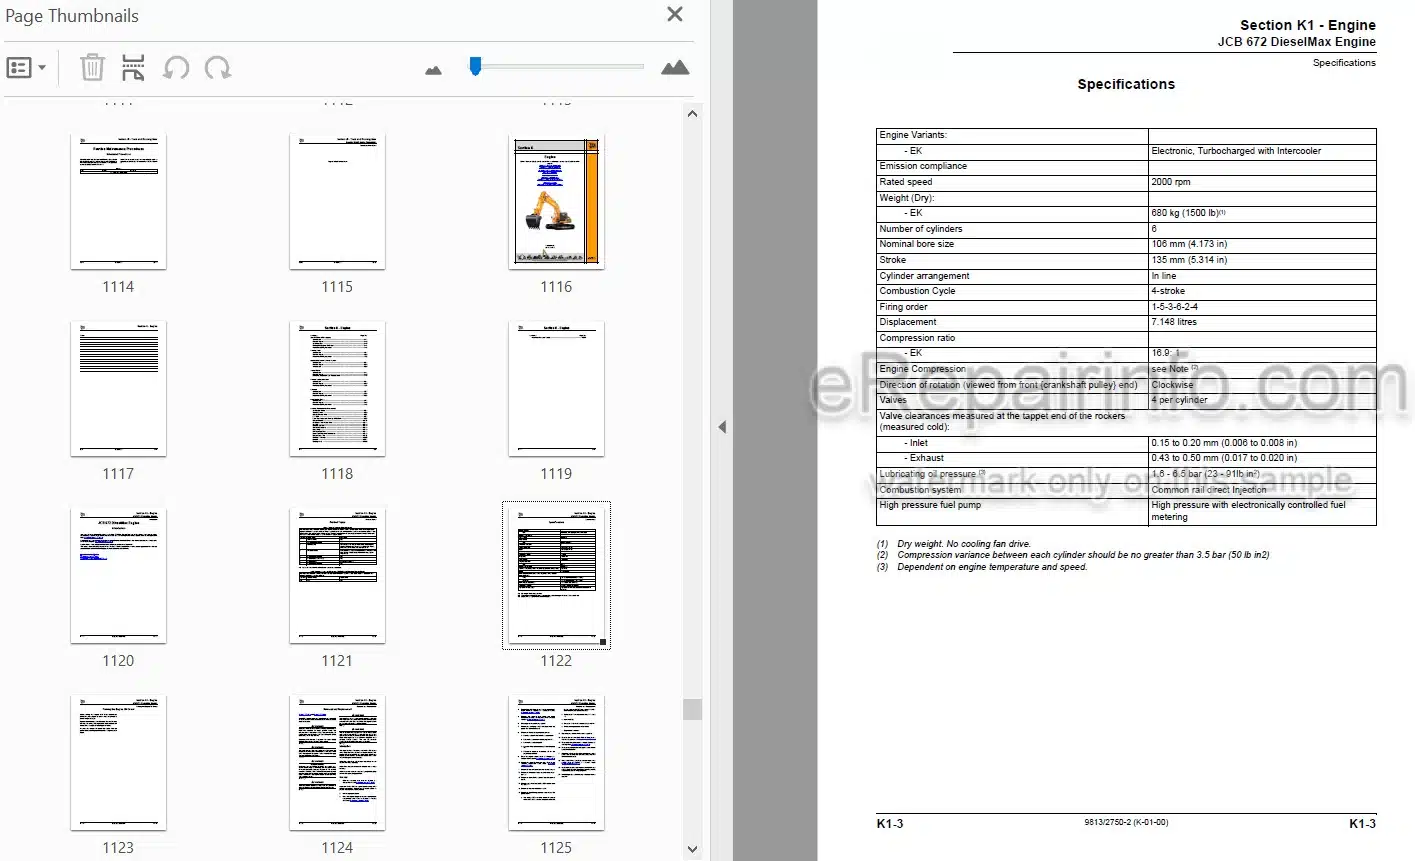Select page 1125 thumbnail

click(556, 762)
